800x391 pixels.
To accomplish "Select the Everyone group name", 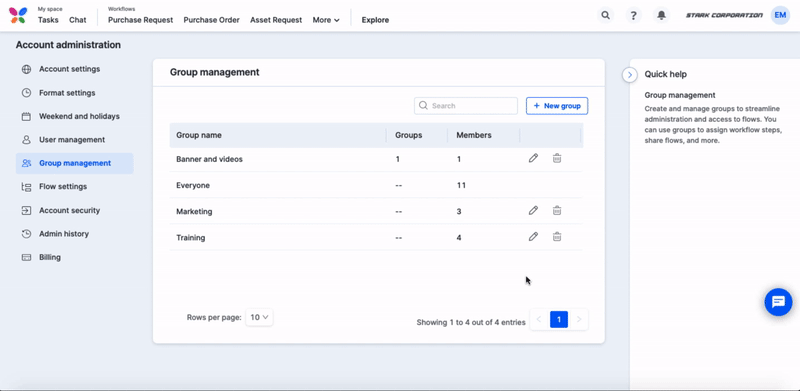I will 193,185.
